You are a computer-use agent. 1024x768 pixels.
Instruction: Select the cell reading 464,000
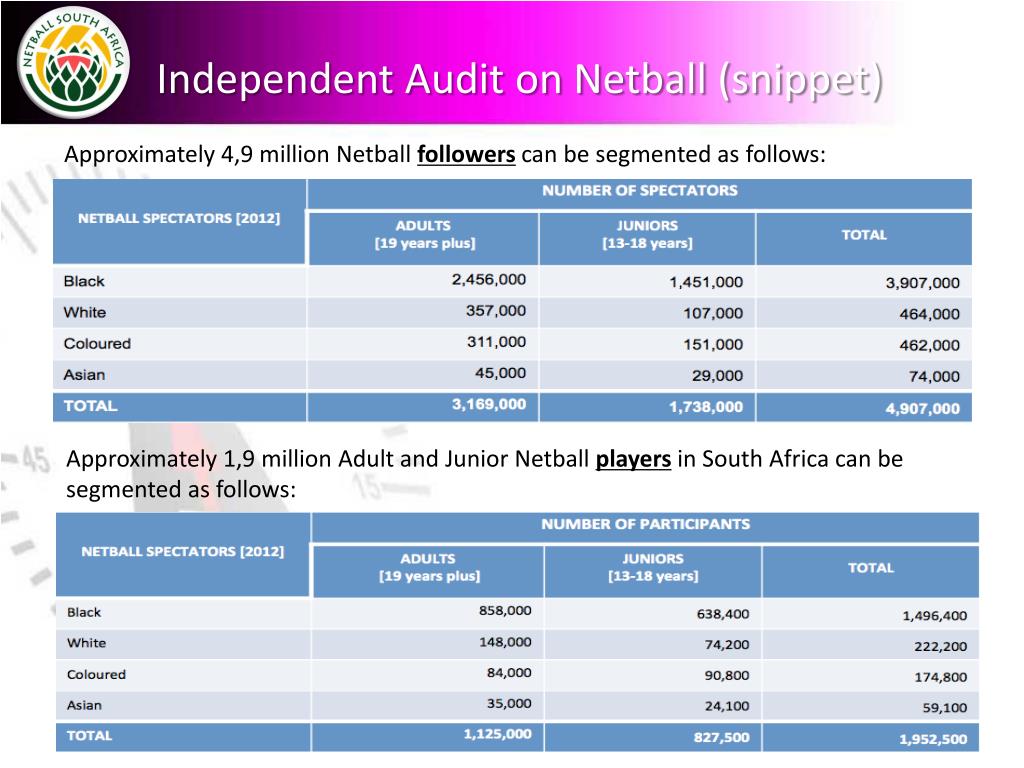click(929, 314)
